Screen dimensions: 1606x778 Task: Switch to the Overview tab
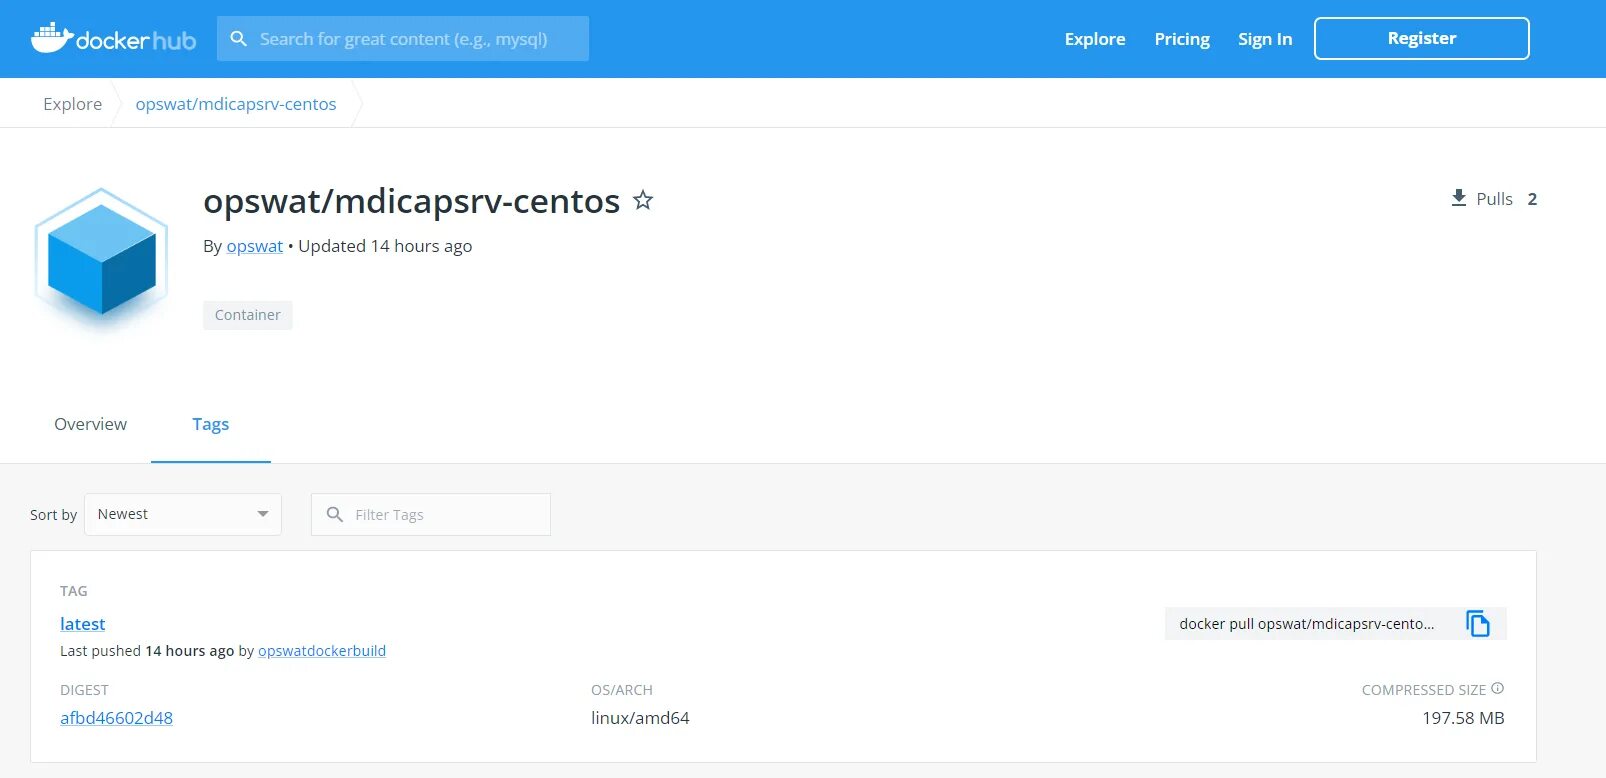click(90, 424)
